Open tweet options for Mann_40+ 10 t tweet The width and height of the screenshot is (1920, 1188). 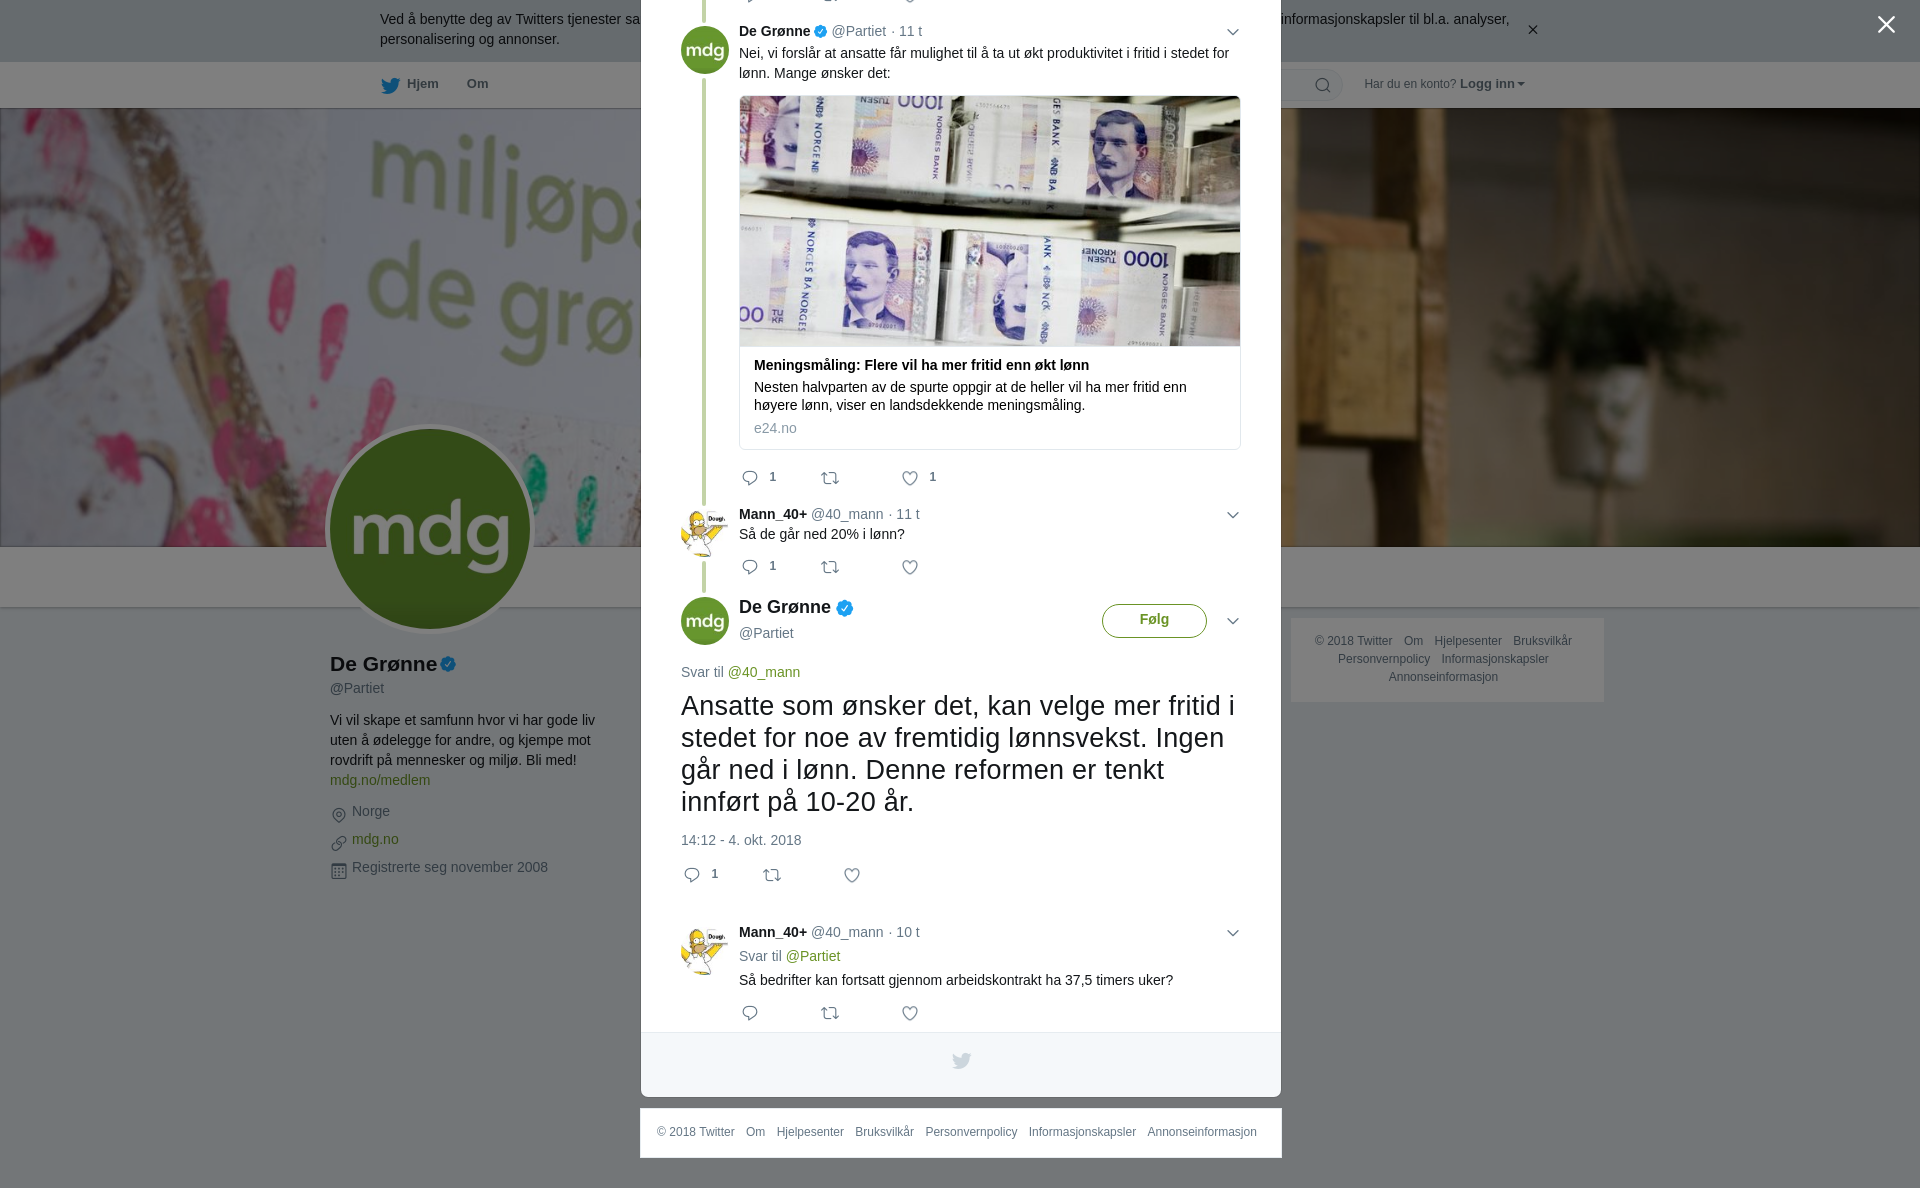click(1233, 934)
